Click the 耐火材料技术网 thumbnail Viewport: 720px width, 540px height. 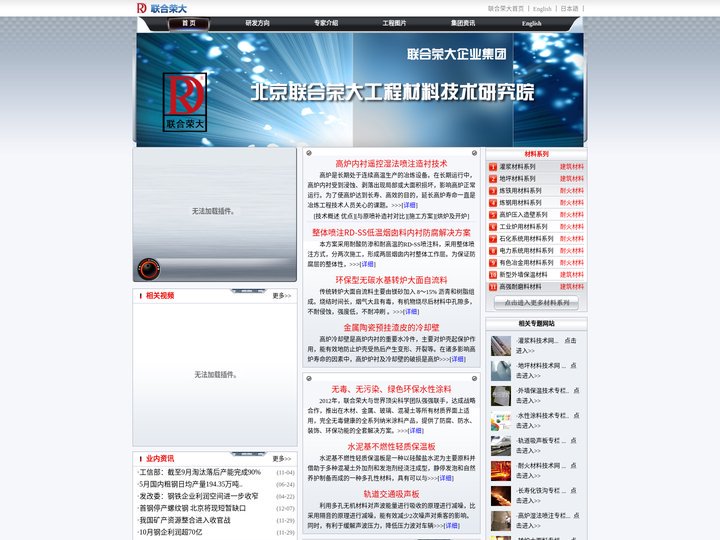coord(501,471)
